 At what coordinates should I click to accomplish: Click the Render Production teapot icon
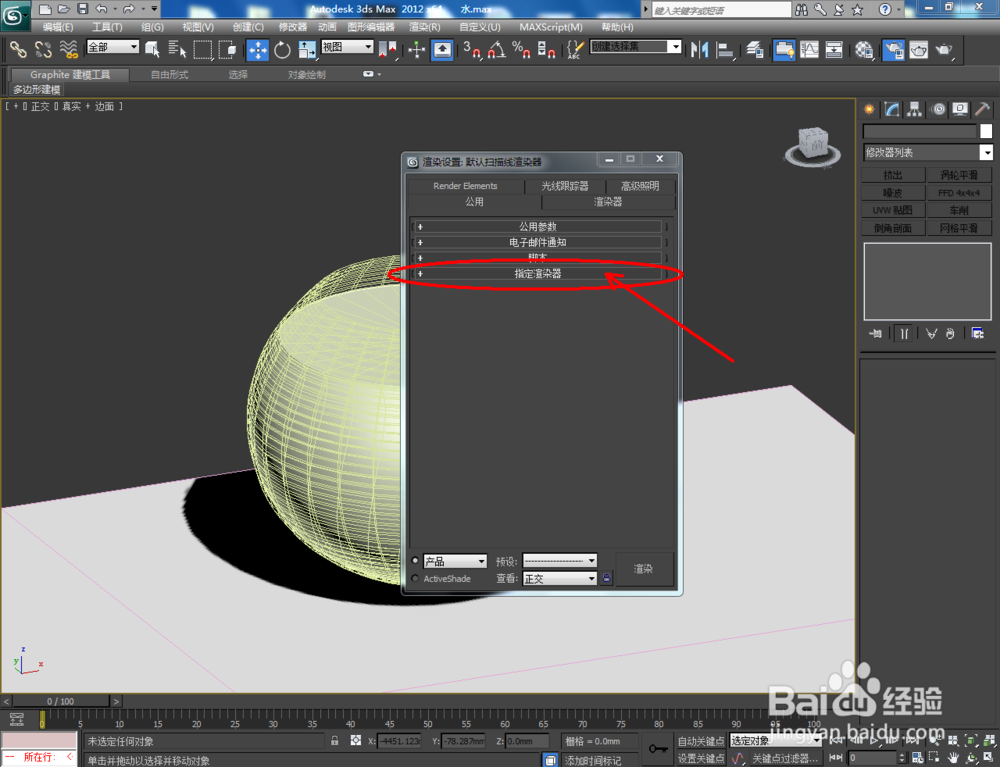tap(945, 49)
